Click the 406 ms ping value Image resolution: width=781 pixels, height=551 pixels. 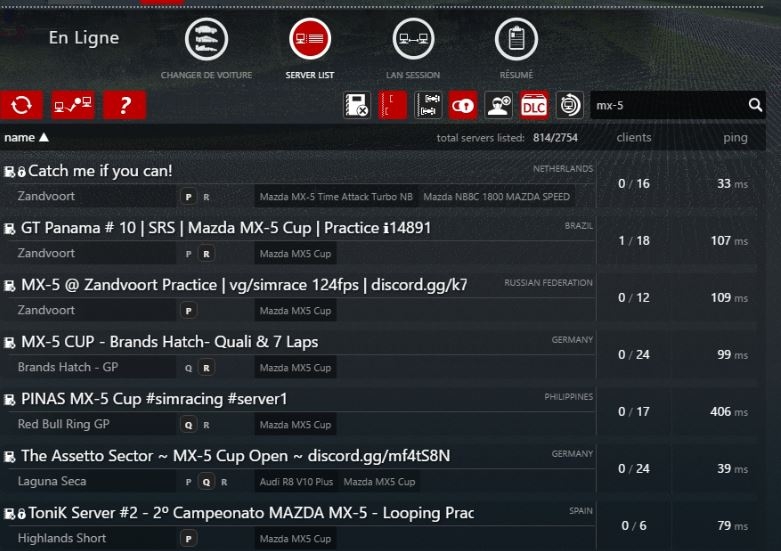tap(729, 412)
